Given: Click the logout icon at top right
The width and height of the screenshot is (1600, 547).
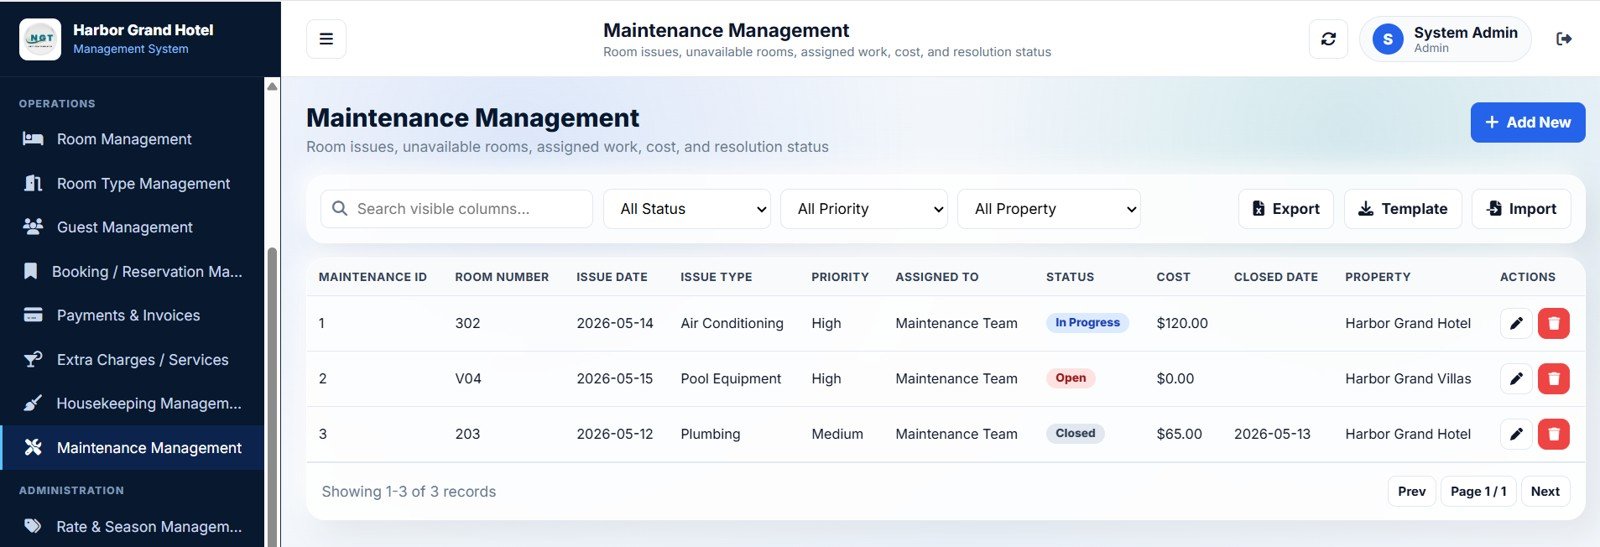Looking at the screenshot, I should (1564, 39).
